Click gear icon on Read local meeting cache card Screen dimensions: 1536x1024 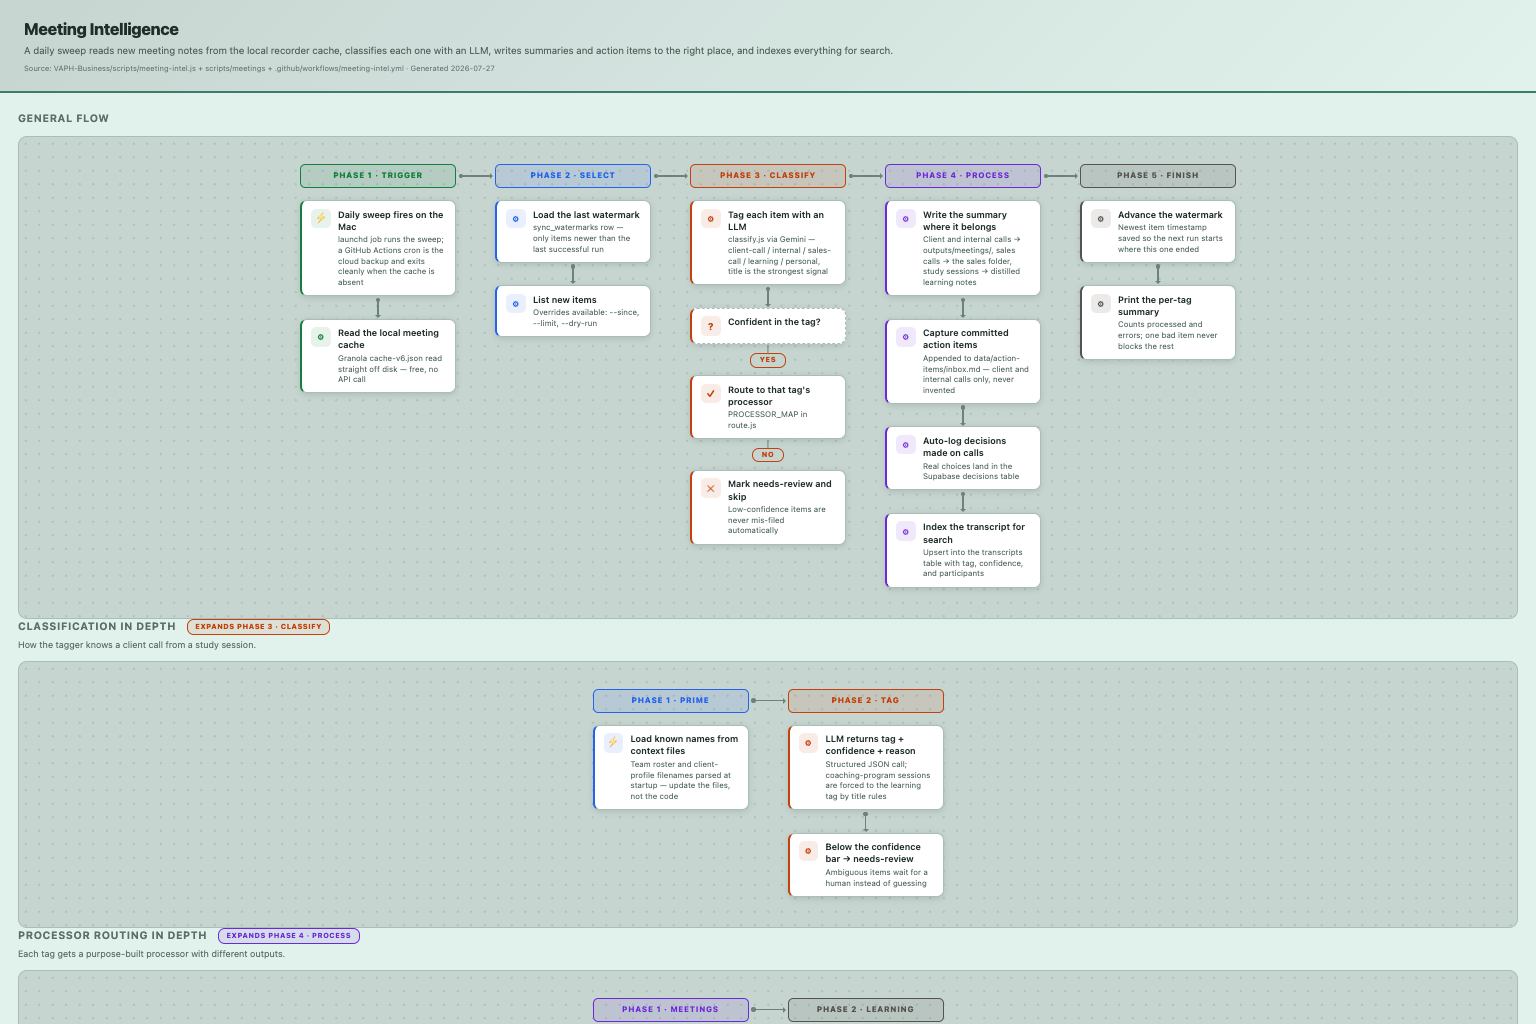tap(321, 337)
